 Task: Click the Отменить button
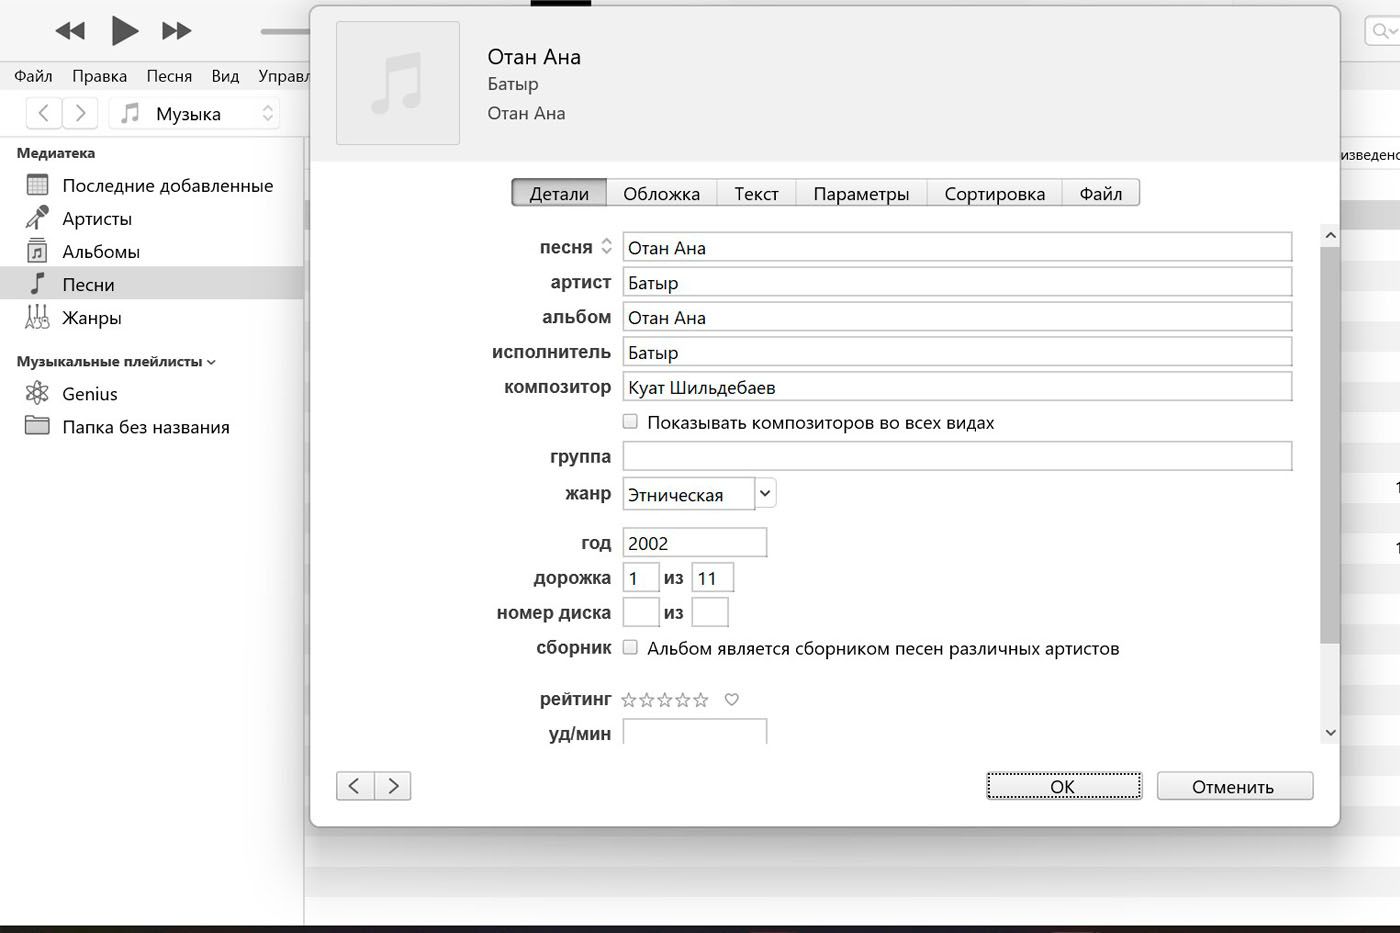1234,786
